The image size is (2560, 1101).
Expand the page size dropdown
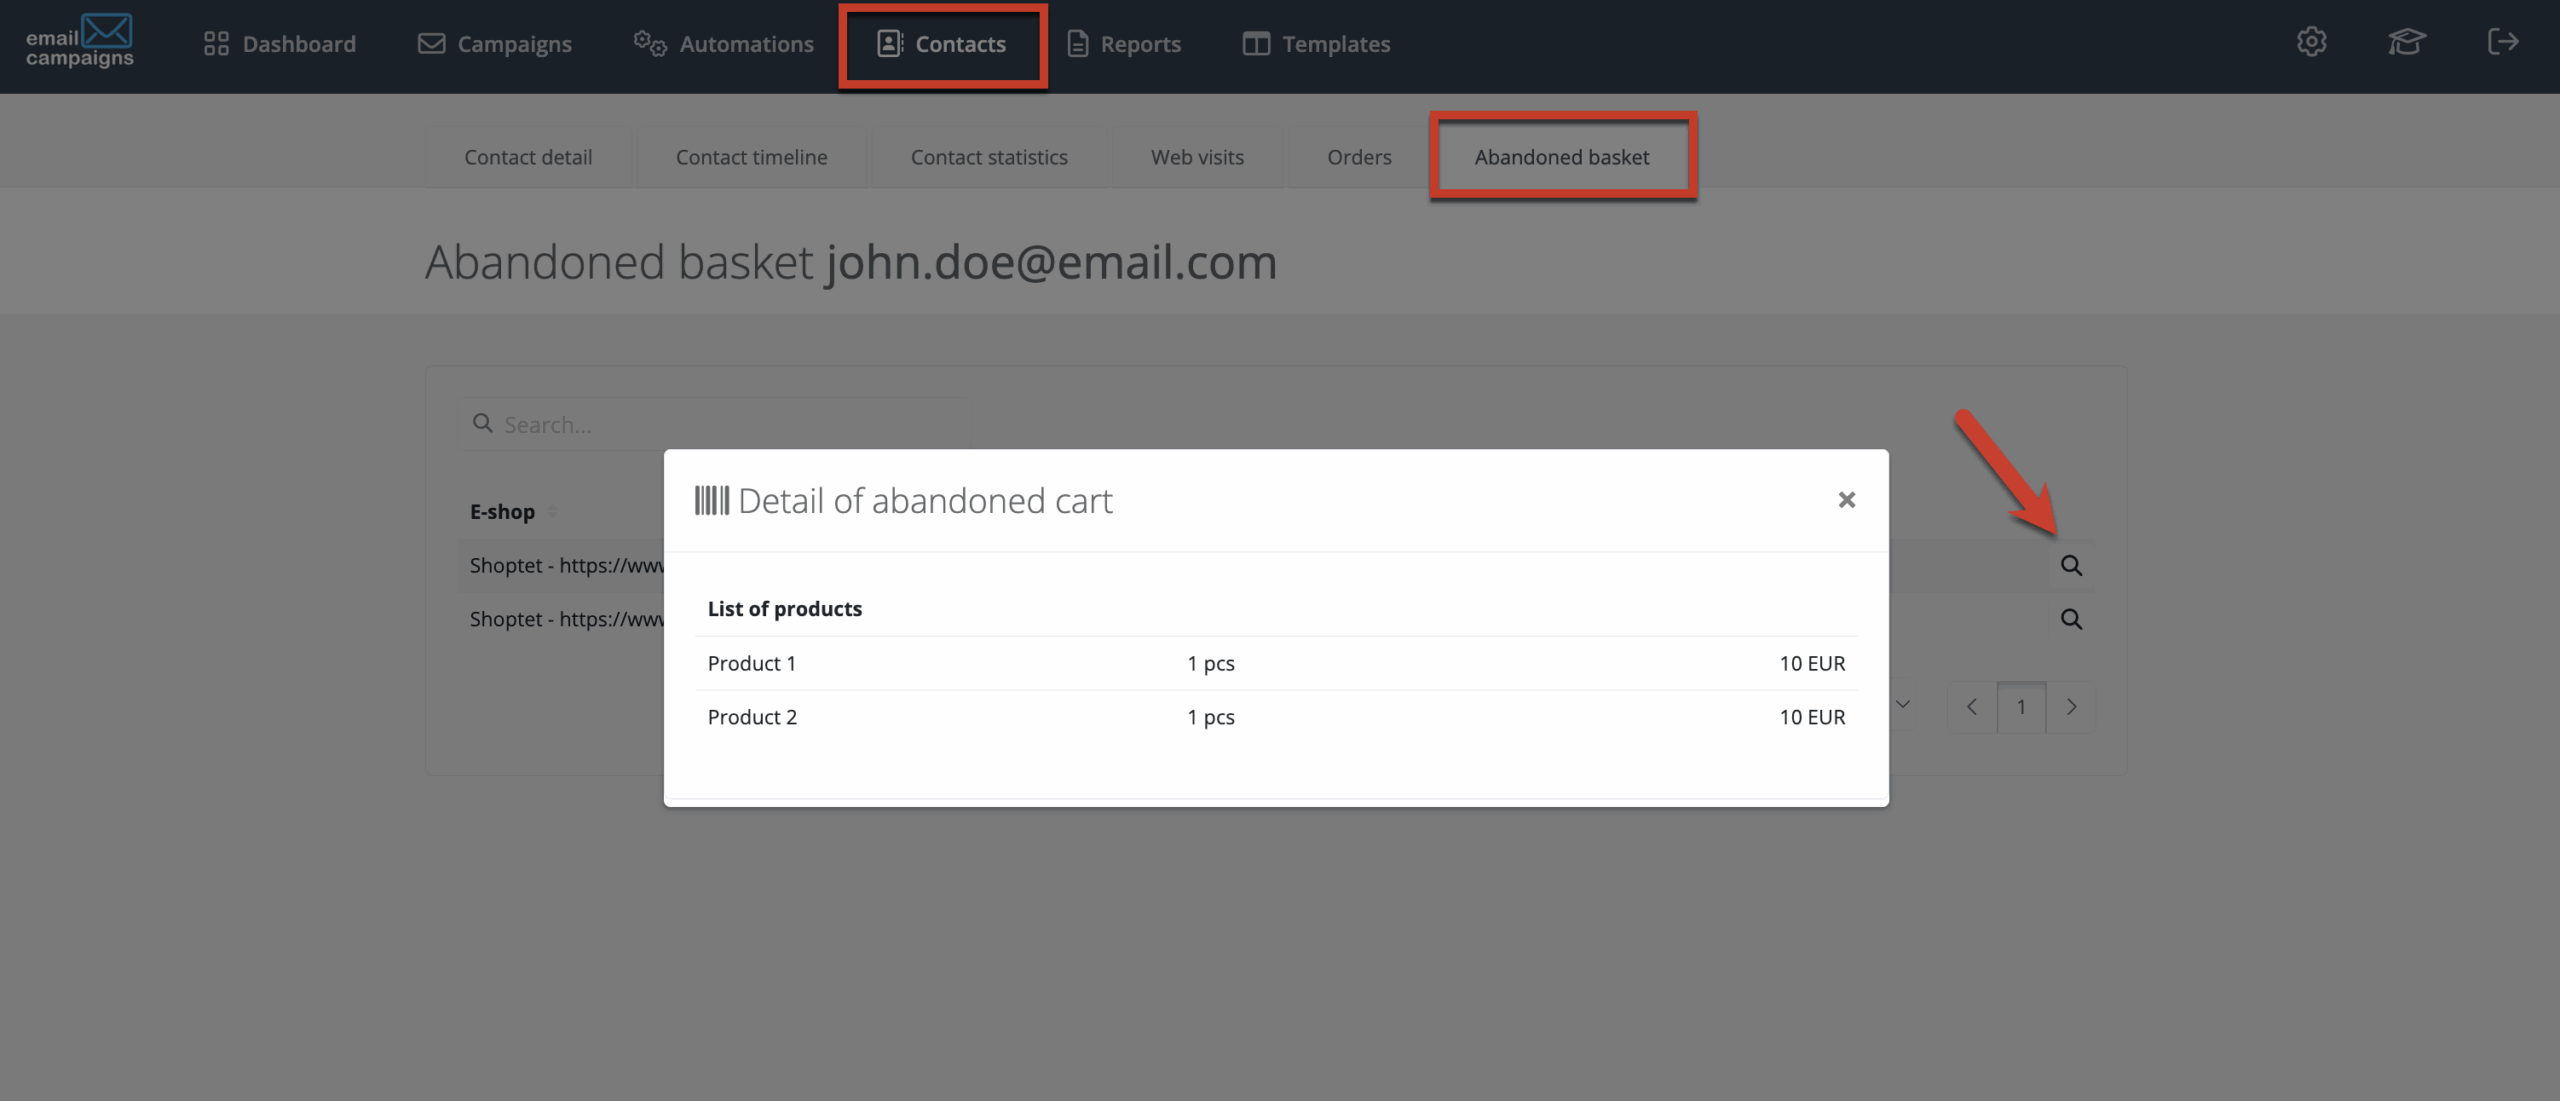pyautogui.click(x=1903, y=705)
